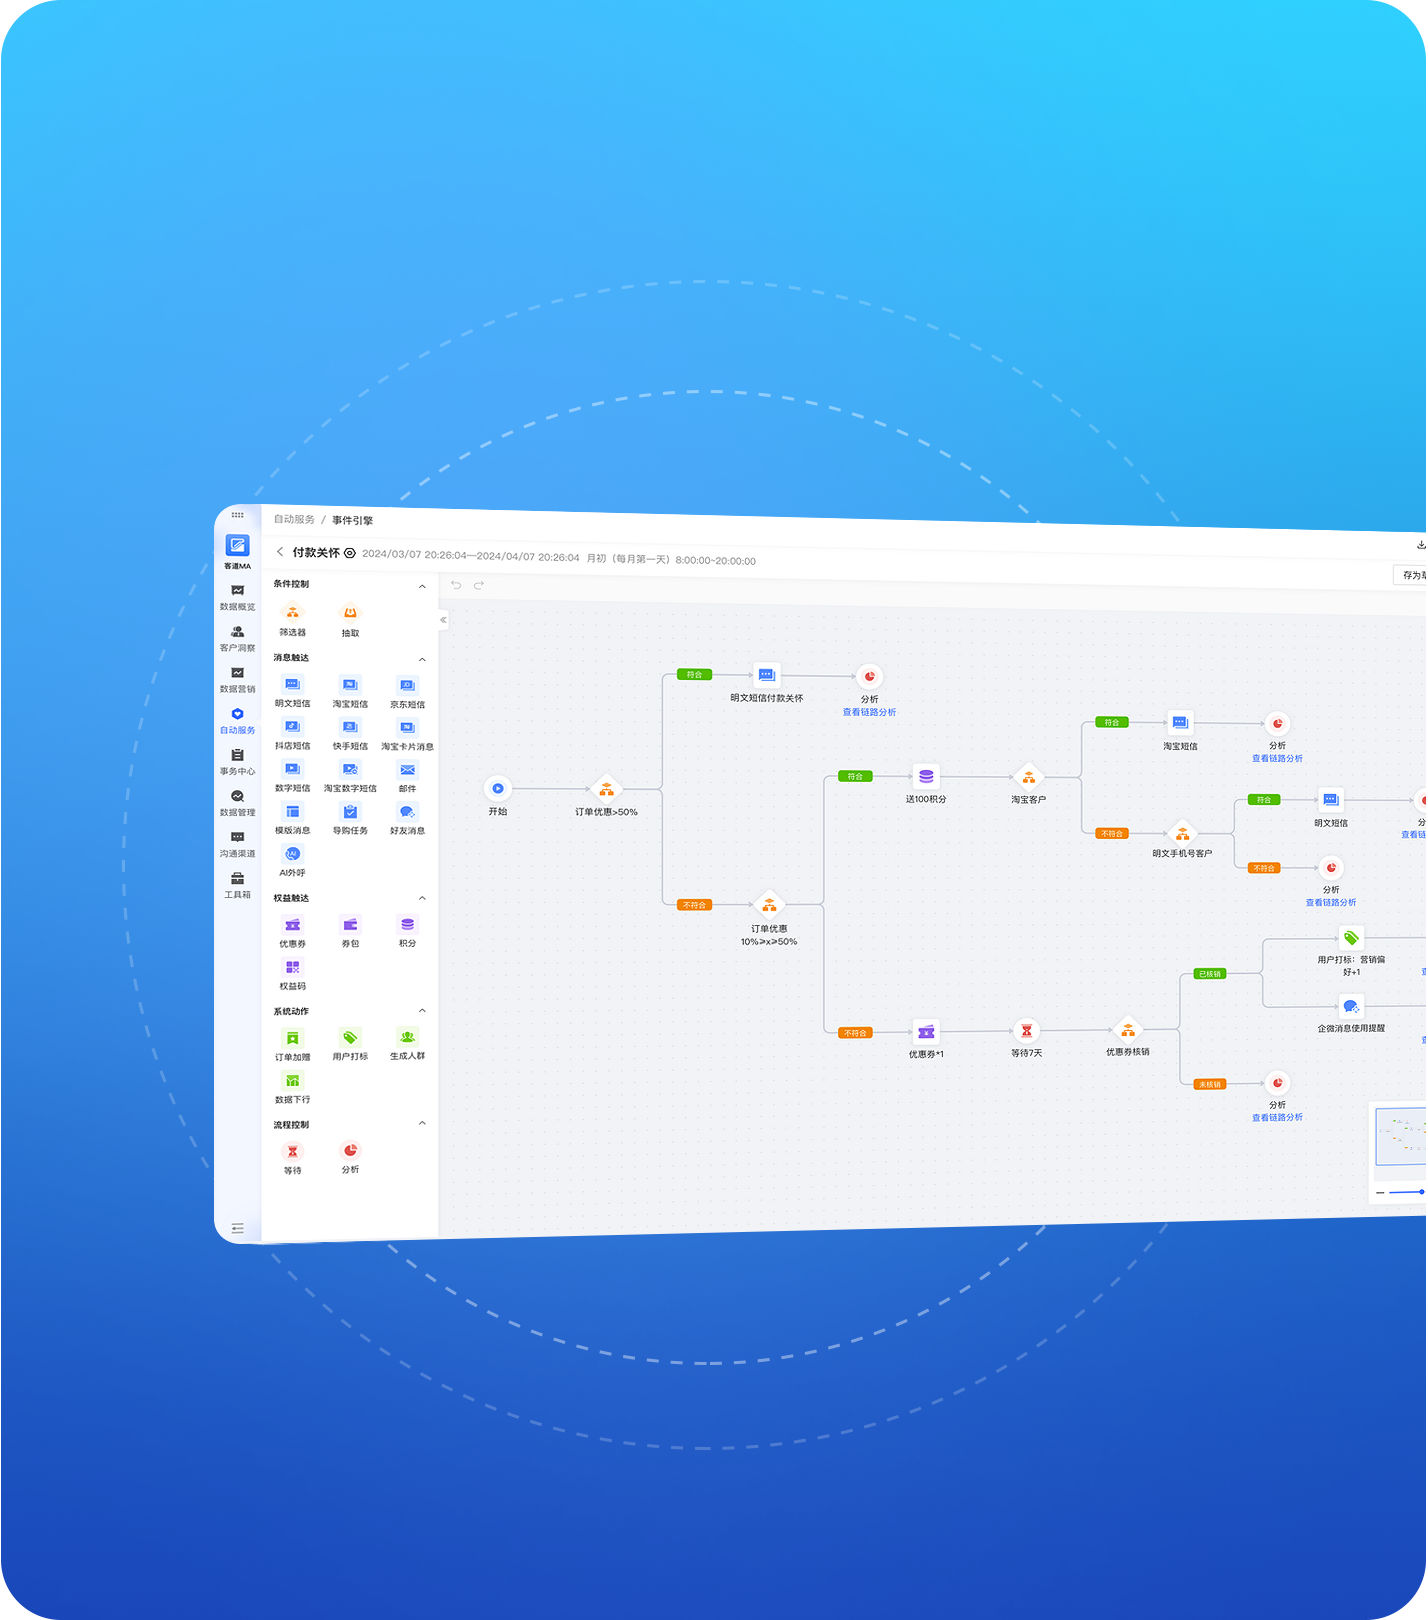This screenshot has width=1428, height=1620.
Task: Open 查看链路分析 after 淘宝短信 node
Action: tap(1277, 758)
